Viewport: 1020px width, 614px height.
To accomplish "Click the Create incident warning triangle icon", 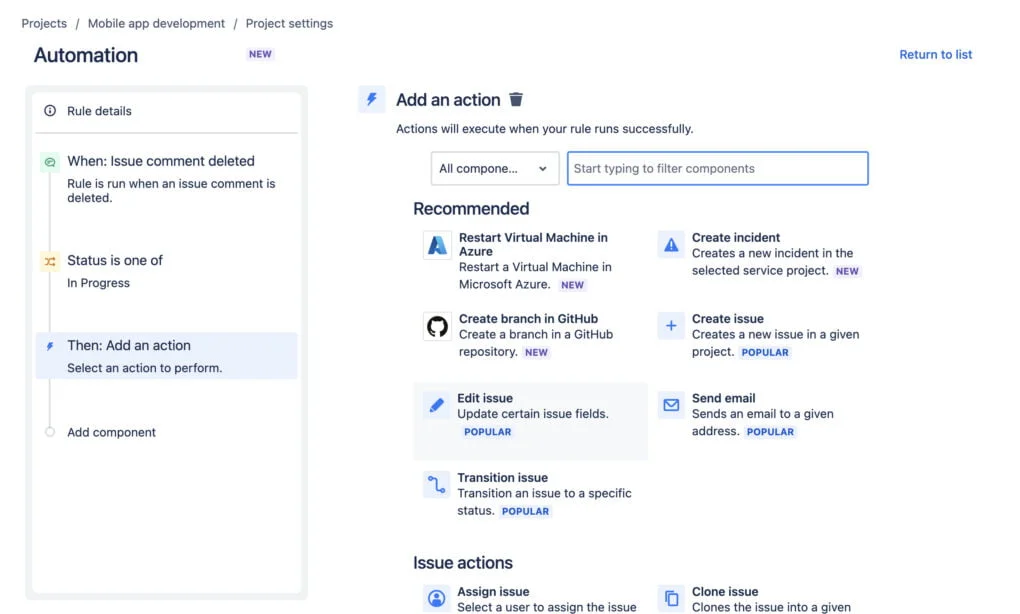I will pyautogui.click(x=671, y=245).
